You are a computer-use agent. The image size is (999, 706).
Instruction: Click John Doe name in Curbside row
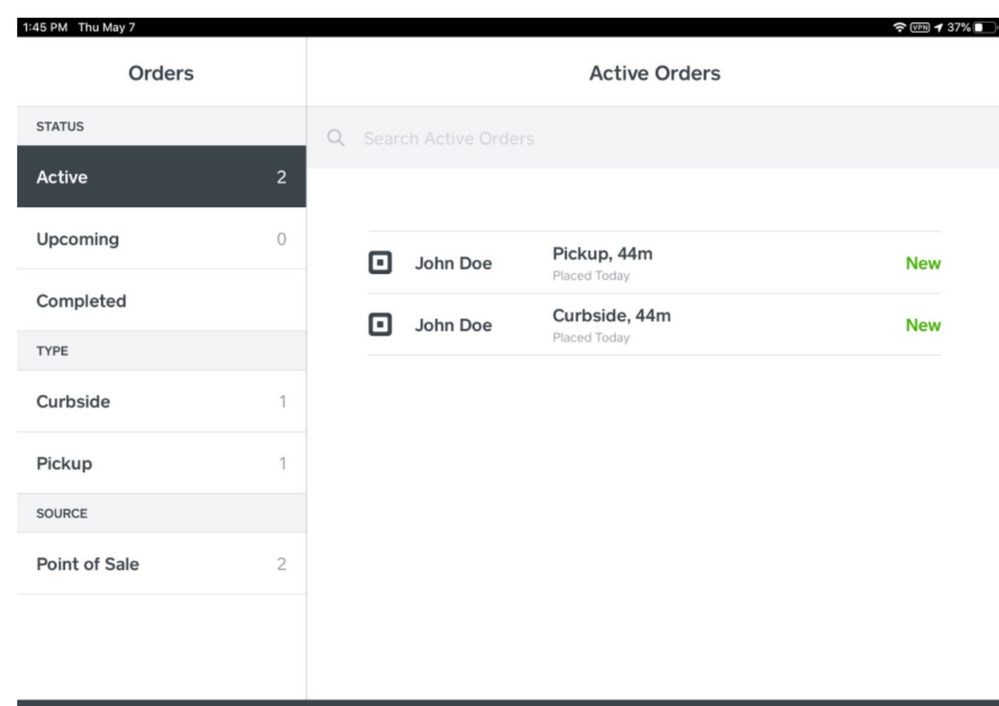point(453,325)
